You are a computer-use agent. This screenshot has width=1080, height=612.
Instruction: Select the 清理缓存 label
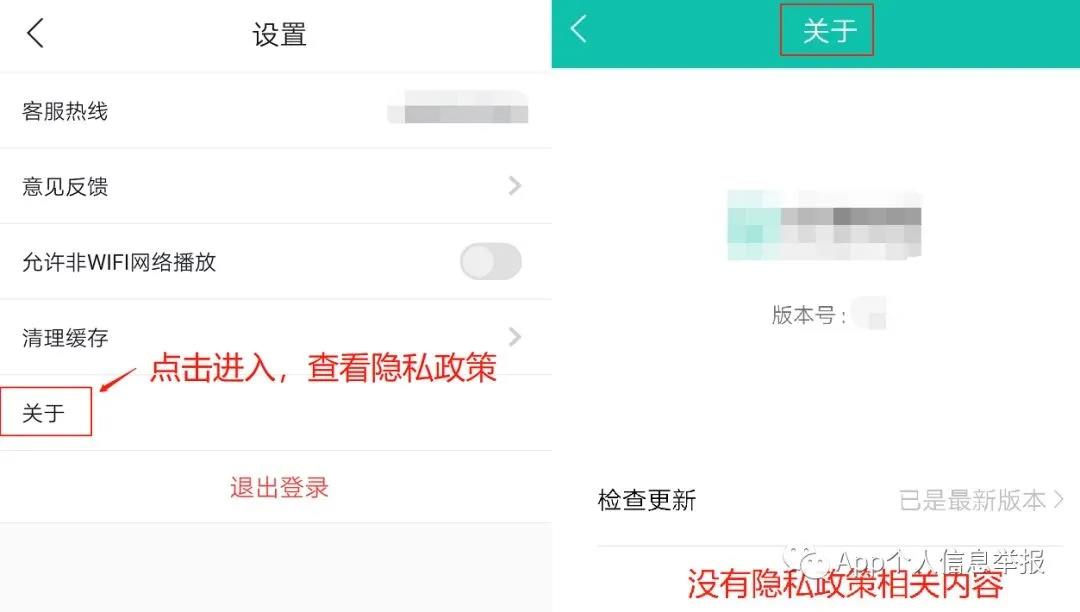[x=65, y=337]
